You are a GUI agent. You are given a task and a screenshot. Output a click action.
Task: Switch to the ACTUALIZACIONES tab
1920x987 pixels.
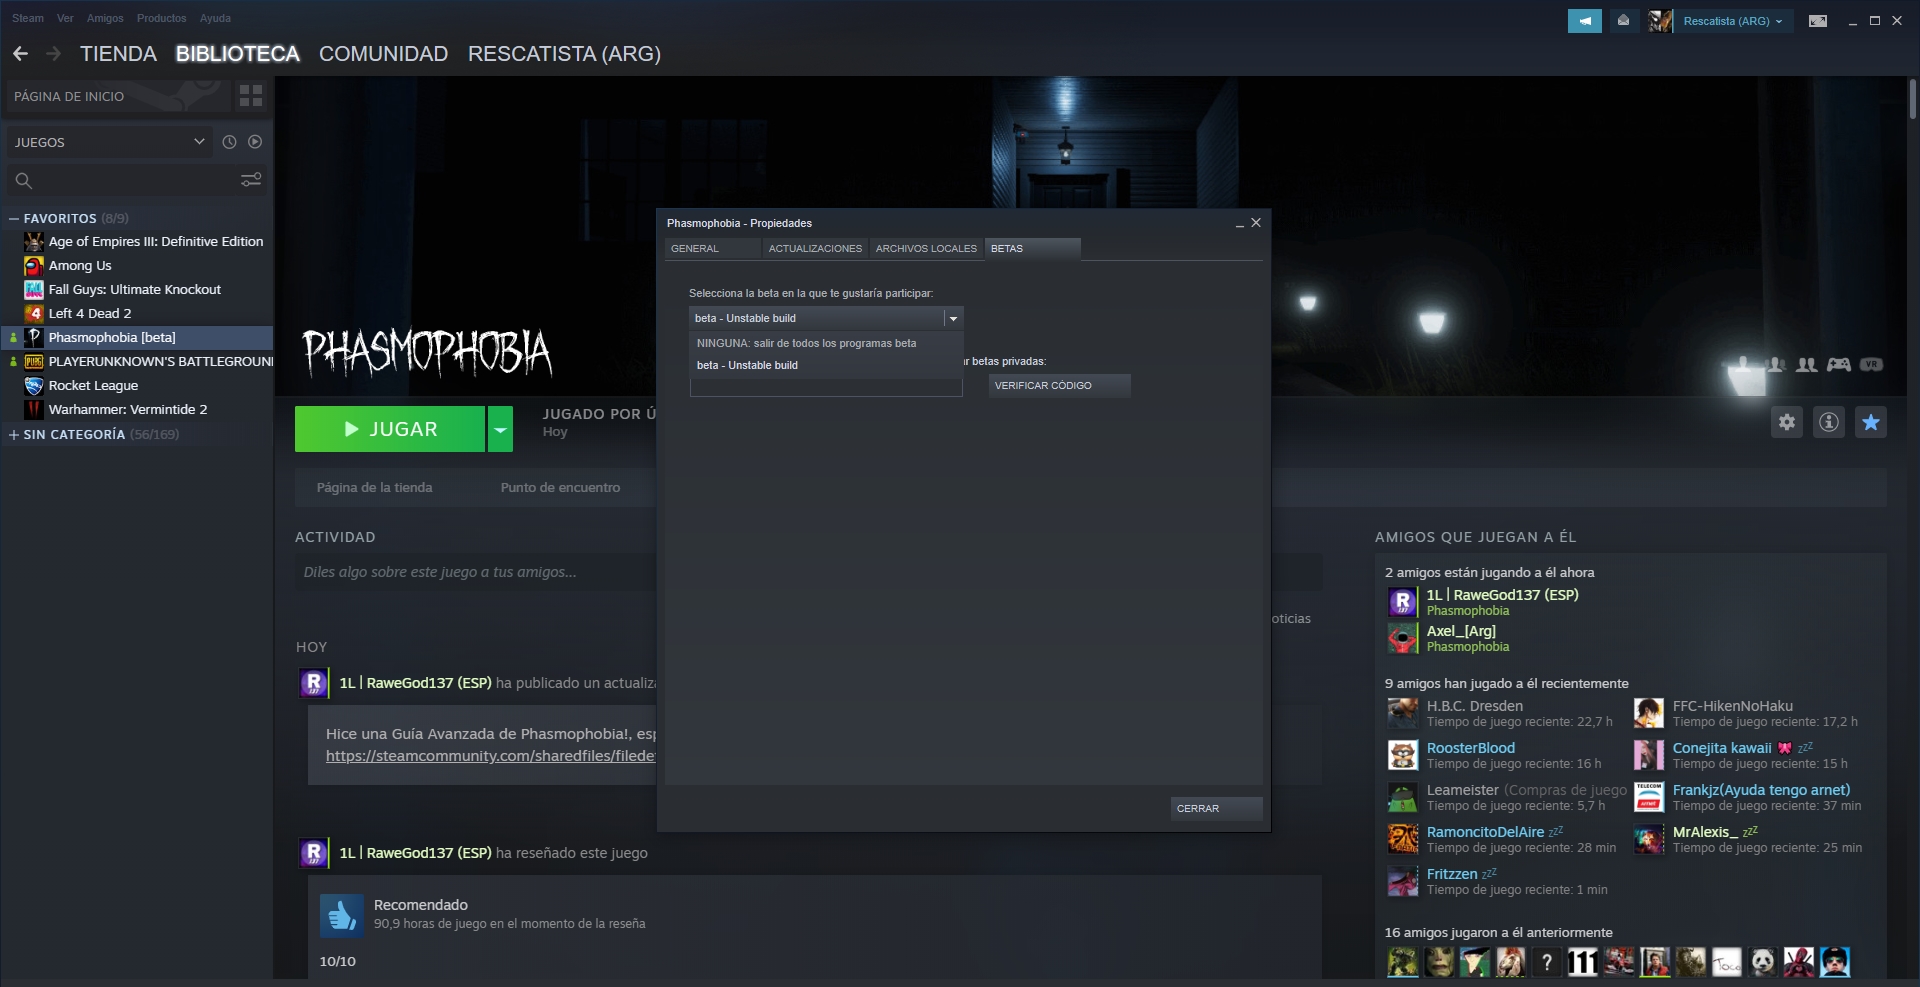(x=815, y=248)
